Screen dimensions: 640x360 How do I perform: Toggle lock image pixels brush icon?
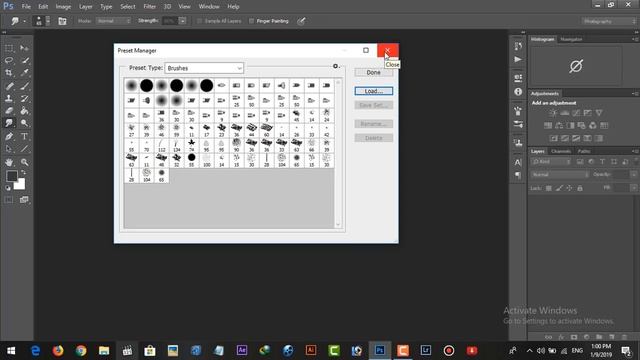[x=559, y=188]
